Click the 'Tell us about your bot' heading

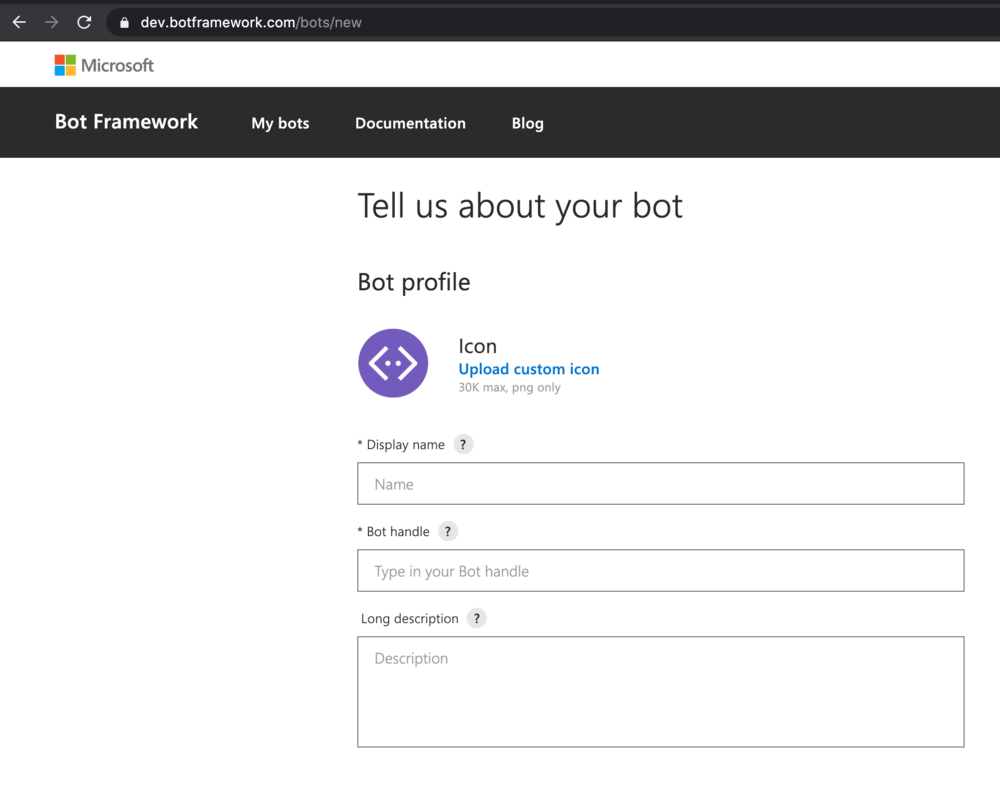pyautogui.click(x=520, y=205)
